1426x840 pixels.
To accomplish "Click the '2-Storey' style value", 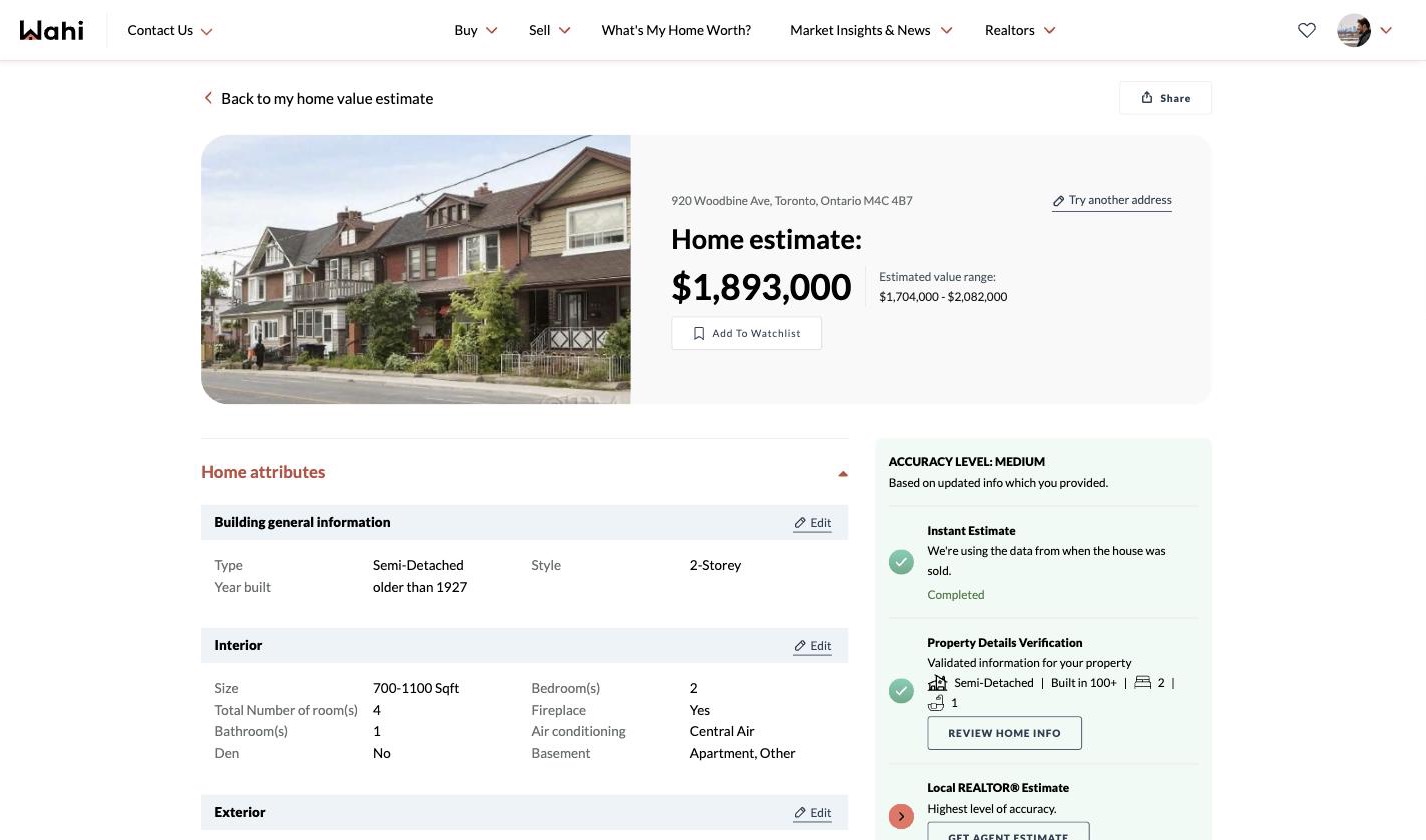I will pos(716,565).
